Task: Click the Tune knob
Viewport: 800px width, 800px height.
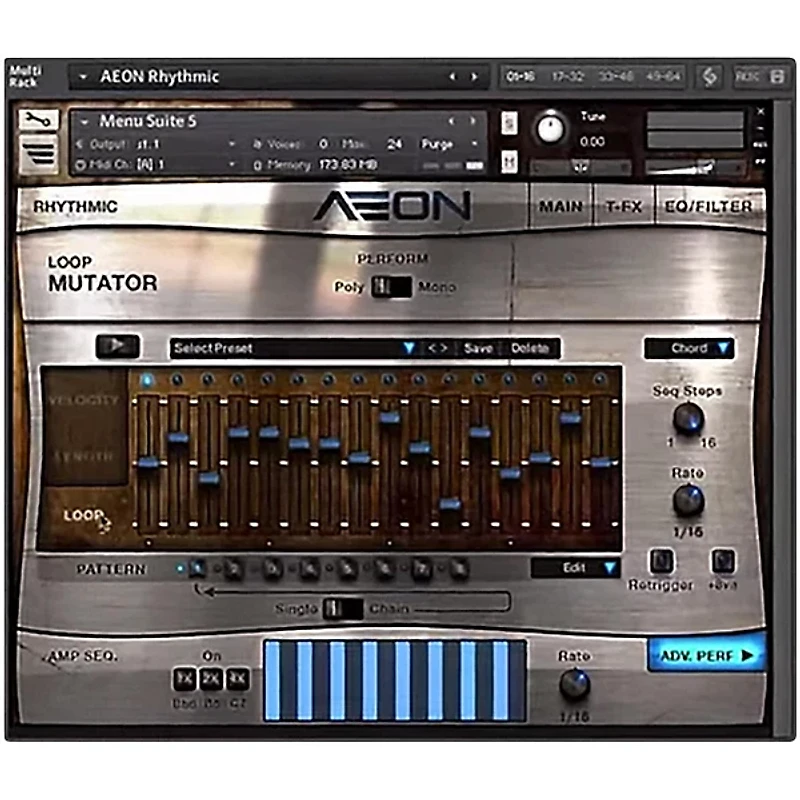Action: pyautogui.click(x=550, y=129)
